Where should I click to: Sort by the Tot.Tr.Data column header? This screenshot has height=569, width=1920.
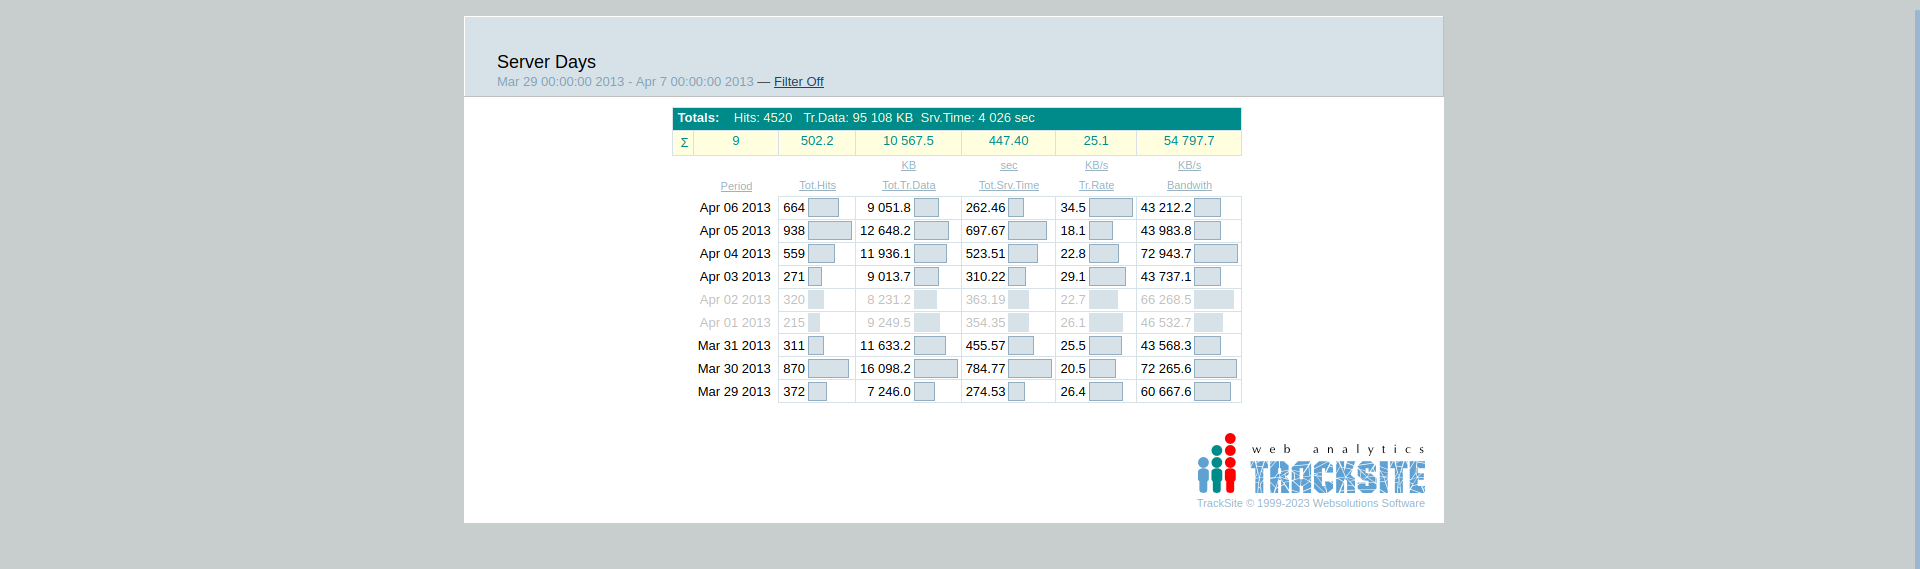pyautogui.click(x=908, y=185)
